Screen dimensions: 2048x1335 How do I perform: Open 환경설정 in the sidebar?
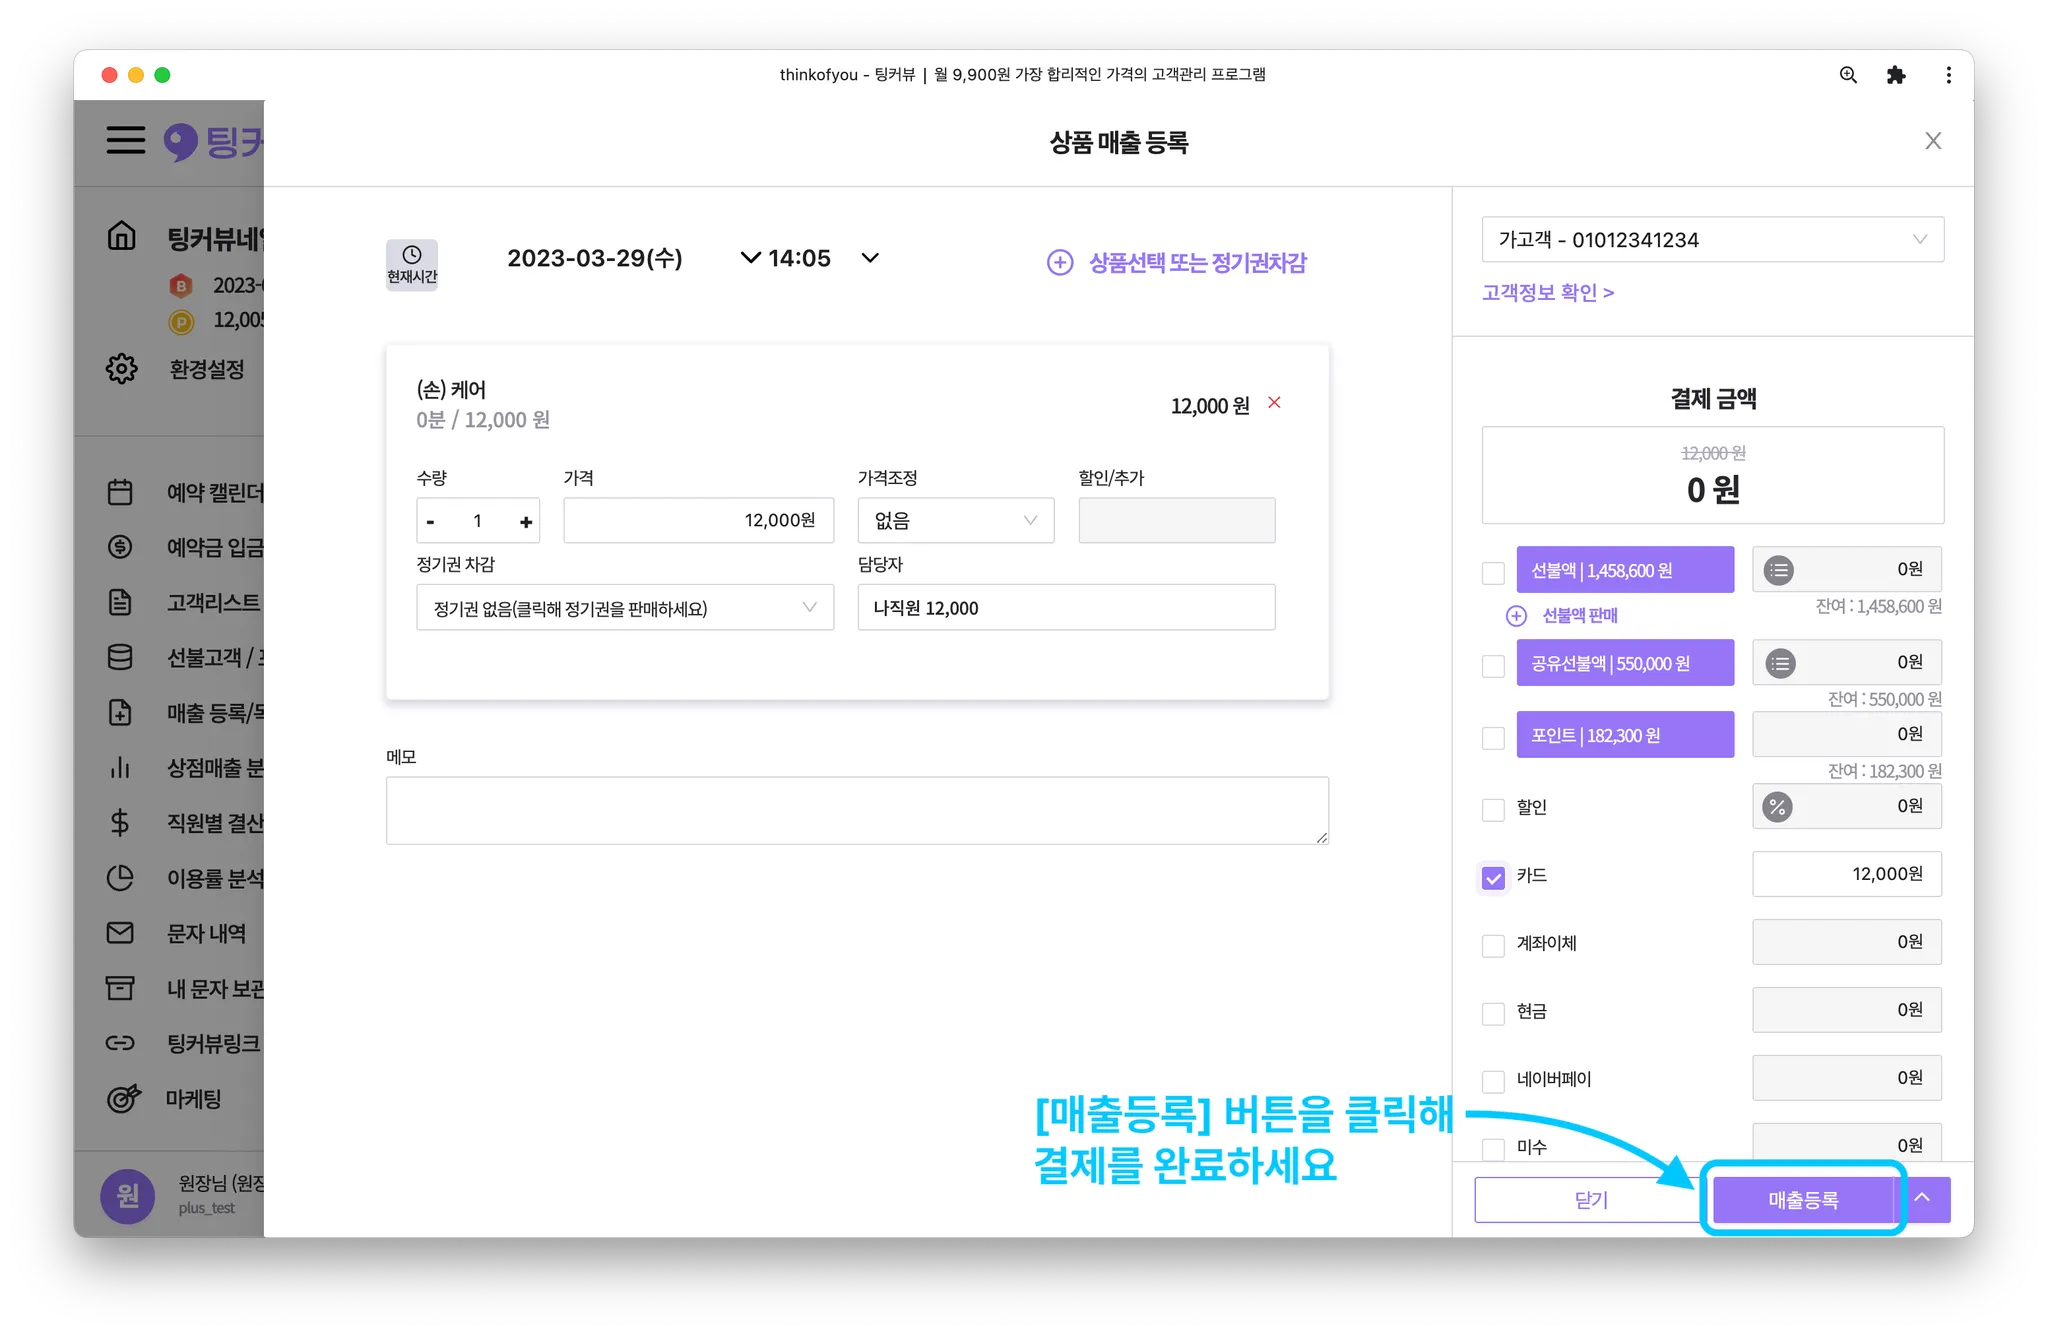[x=205, y=369]
